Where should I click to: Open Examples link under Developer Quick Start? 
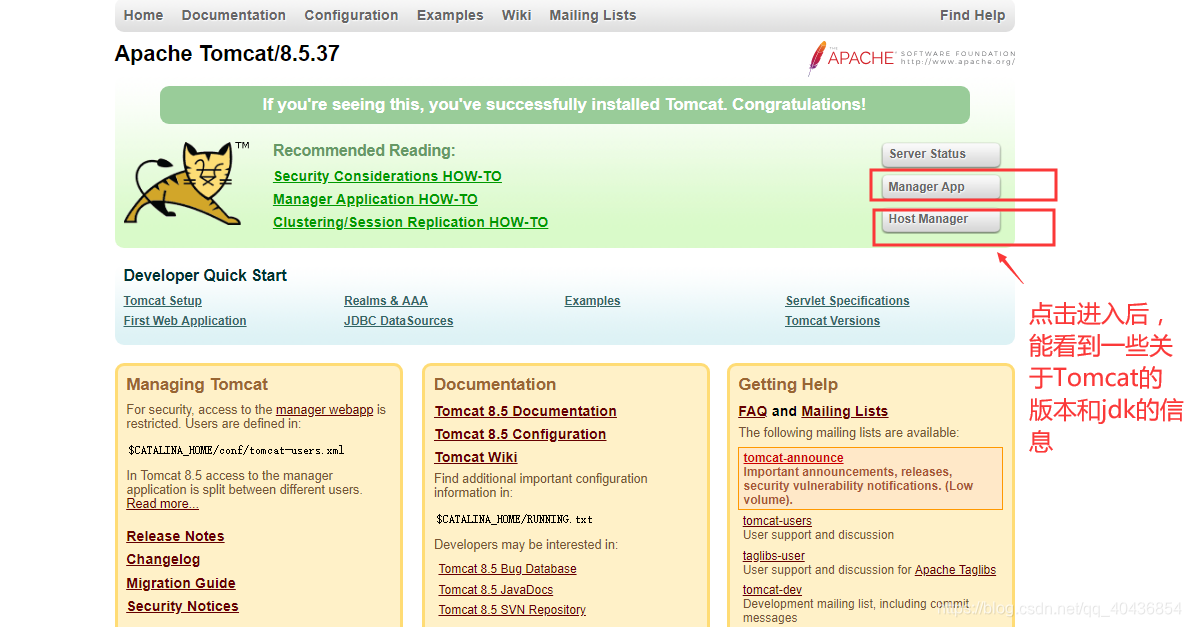coord(592,301)
